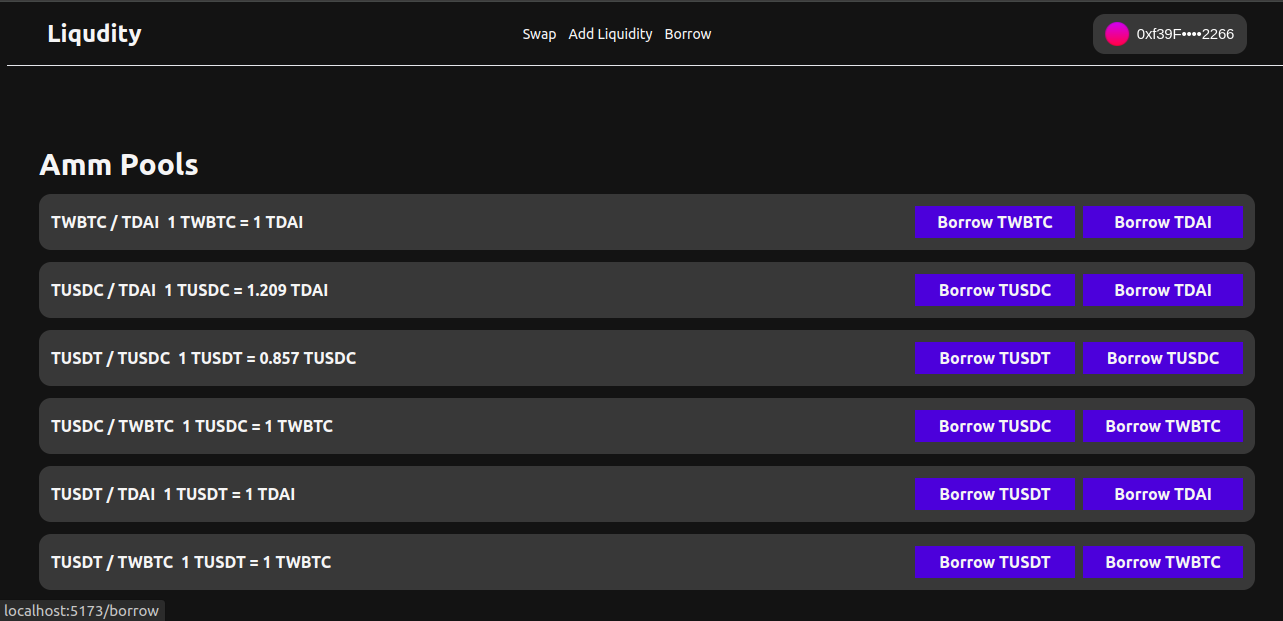The height and width of the screenshot is (621, 1283).
Task: Borrow TWBTC from the TUSDC / TWBTC pool
Action: point(1163,426)
